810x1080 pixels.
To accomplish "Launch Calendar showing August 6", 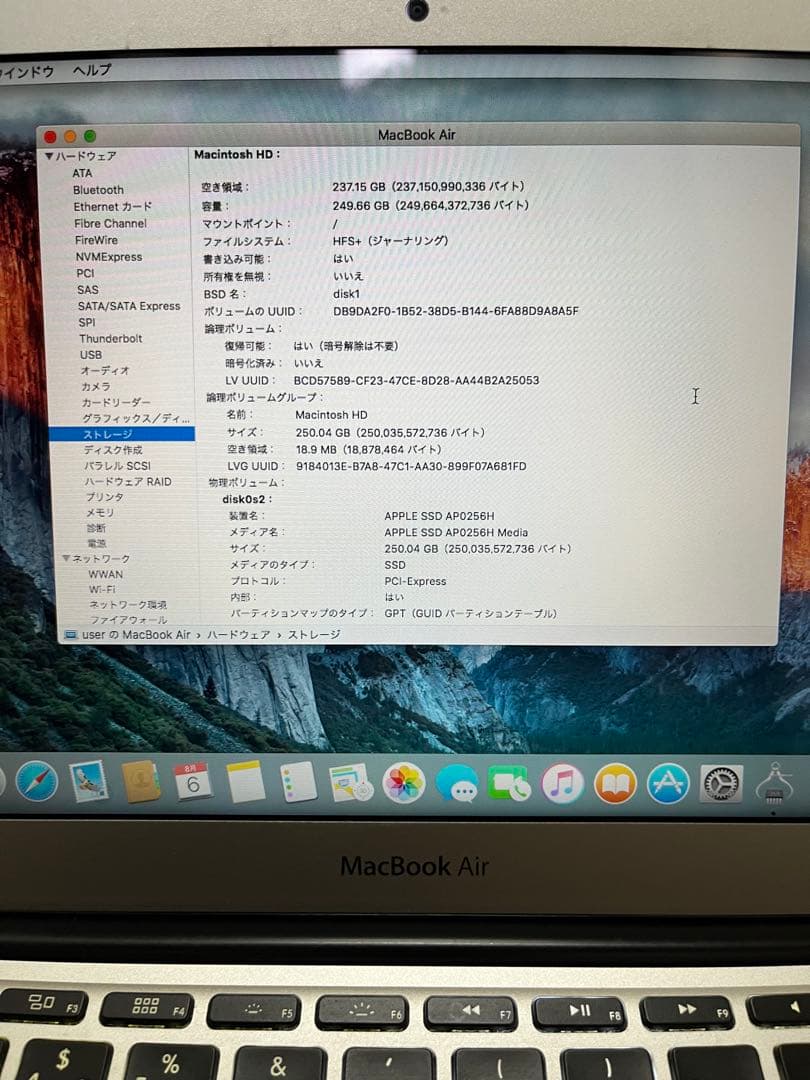I will pos(195,783).
